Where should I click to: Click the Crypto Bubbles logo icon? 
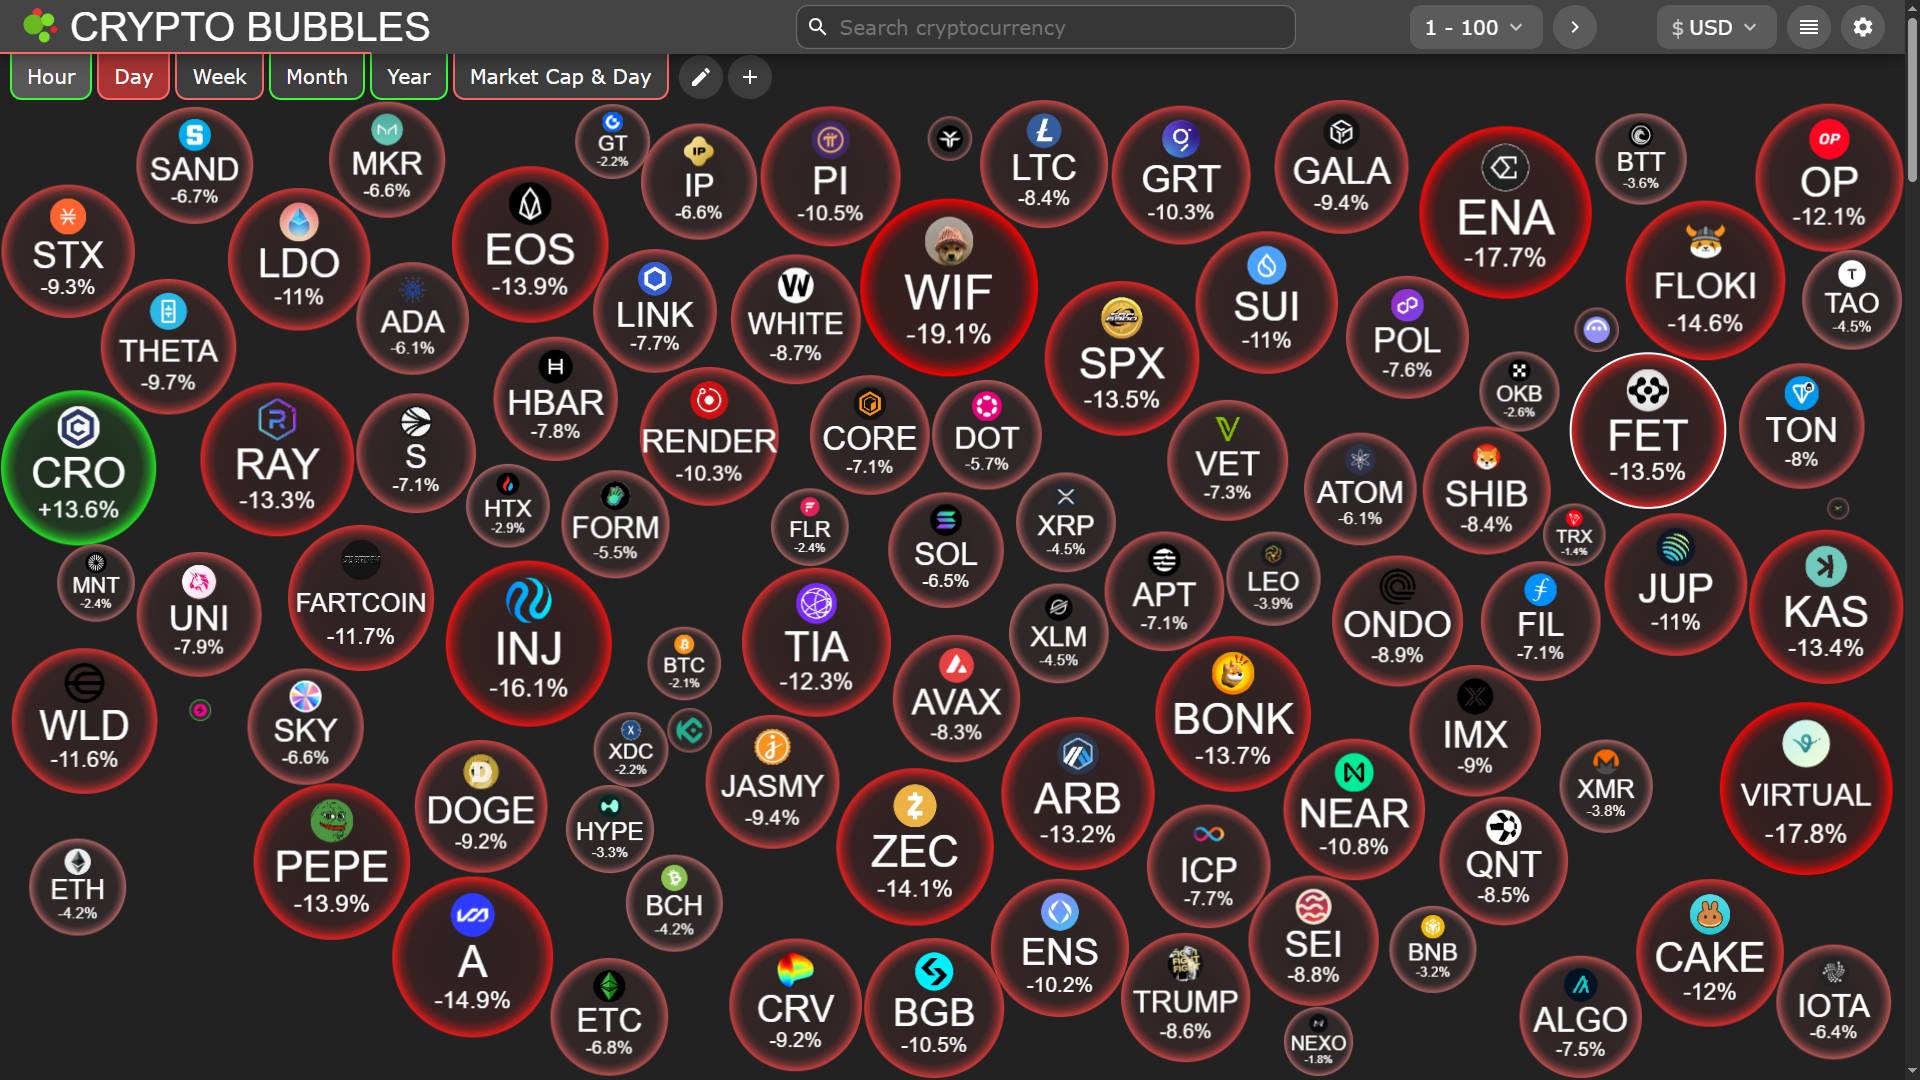40,27
